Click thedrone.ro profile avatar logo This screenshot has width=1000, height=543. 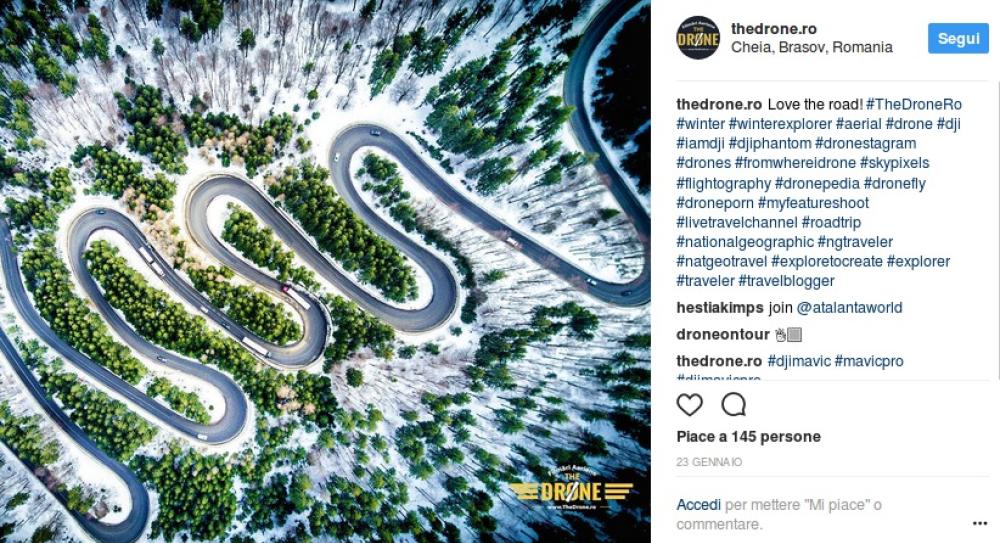click(698, 38)
